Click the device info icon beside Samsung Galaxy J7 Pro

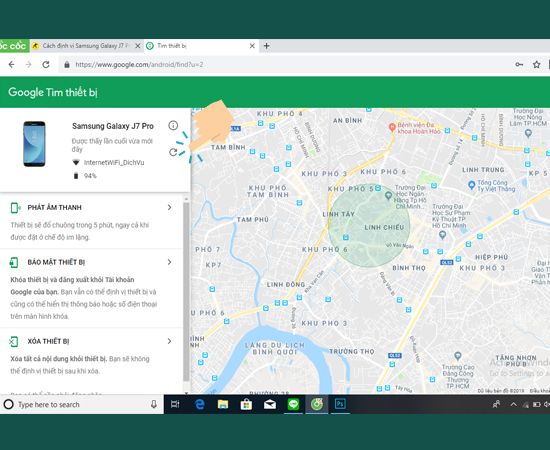[x=173, y=125]
